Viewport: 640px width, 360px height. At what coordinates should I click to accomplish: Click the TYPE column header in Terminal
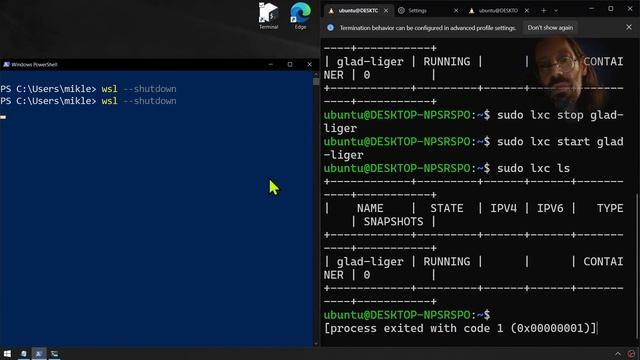click(610, 208)
